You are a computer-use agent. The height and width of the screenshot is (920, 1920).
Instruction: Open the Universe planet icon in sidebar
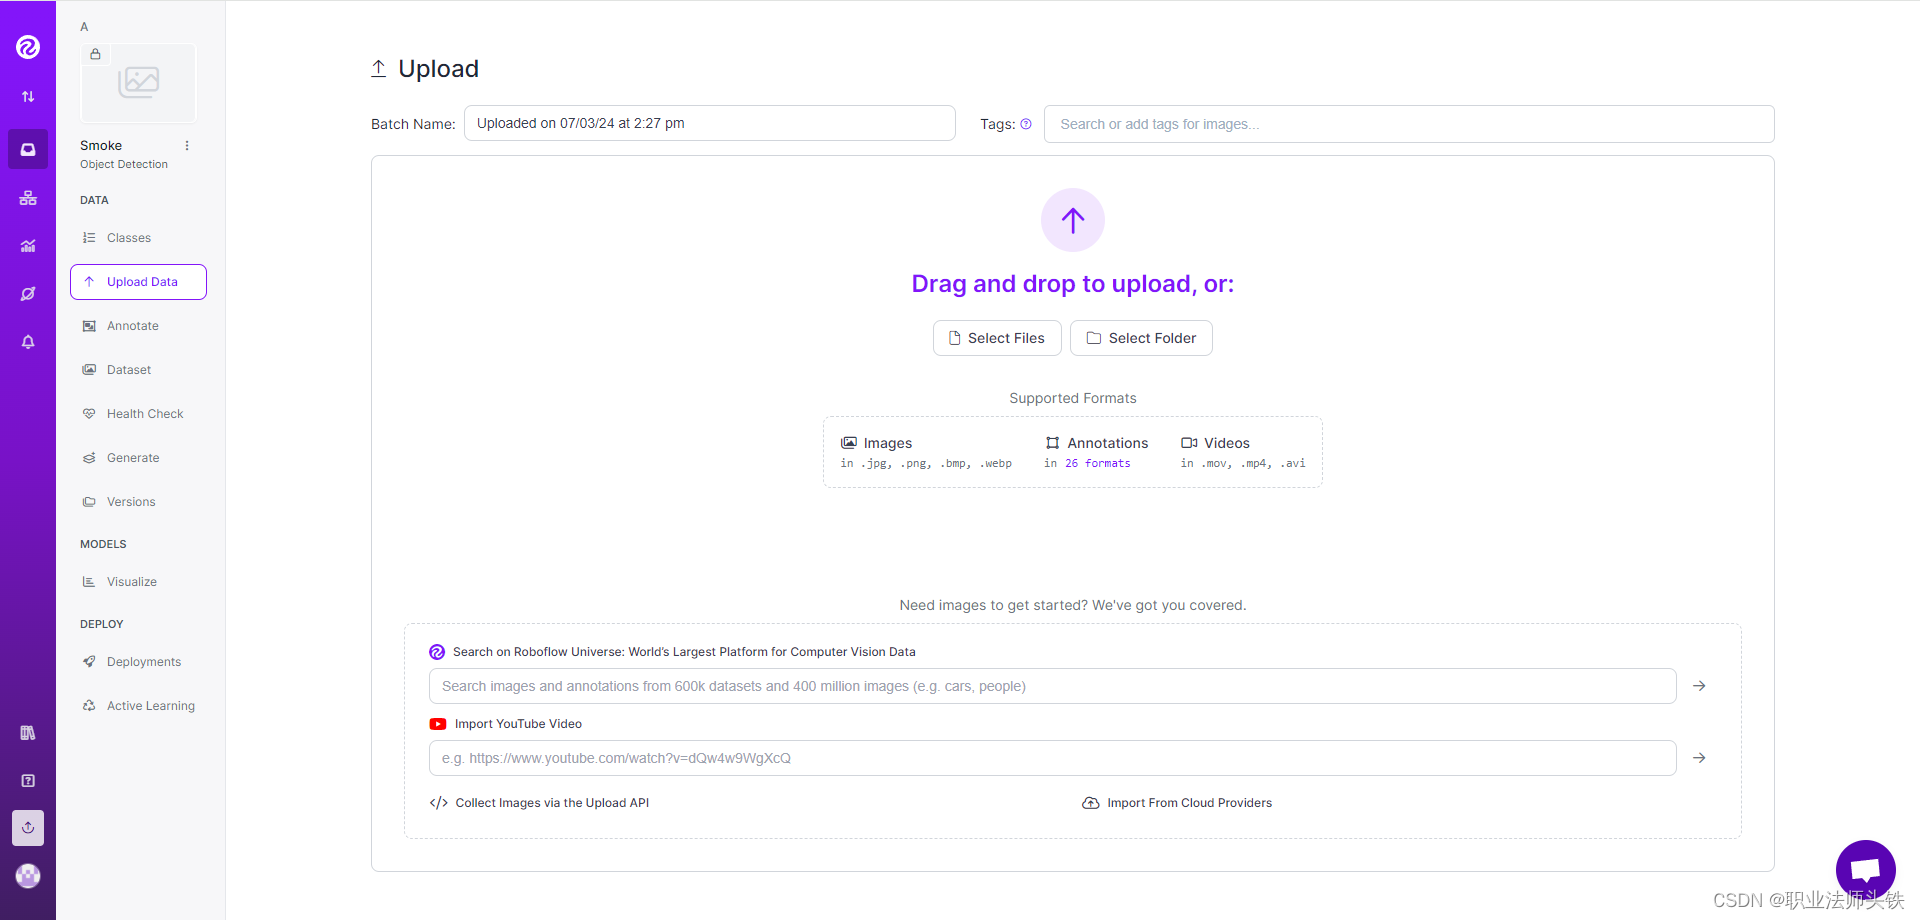point(28,294)
